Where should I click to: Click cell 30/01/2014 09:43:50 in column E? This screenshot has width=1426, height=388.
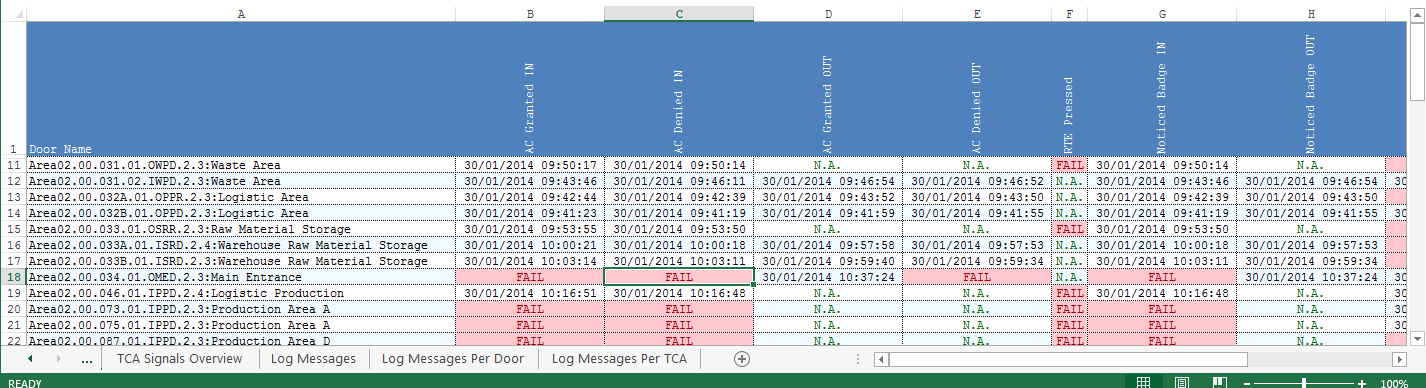pos(977,197)
